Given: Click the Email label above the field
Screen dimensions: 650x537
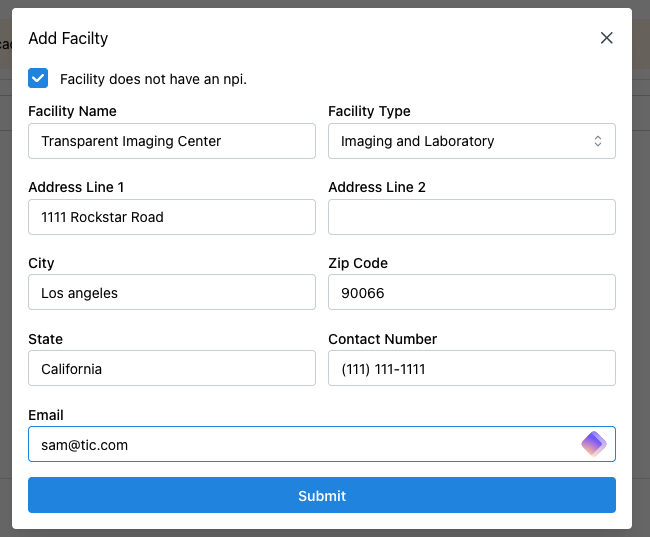Looking at the screenshot, I should pos(46,415).
